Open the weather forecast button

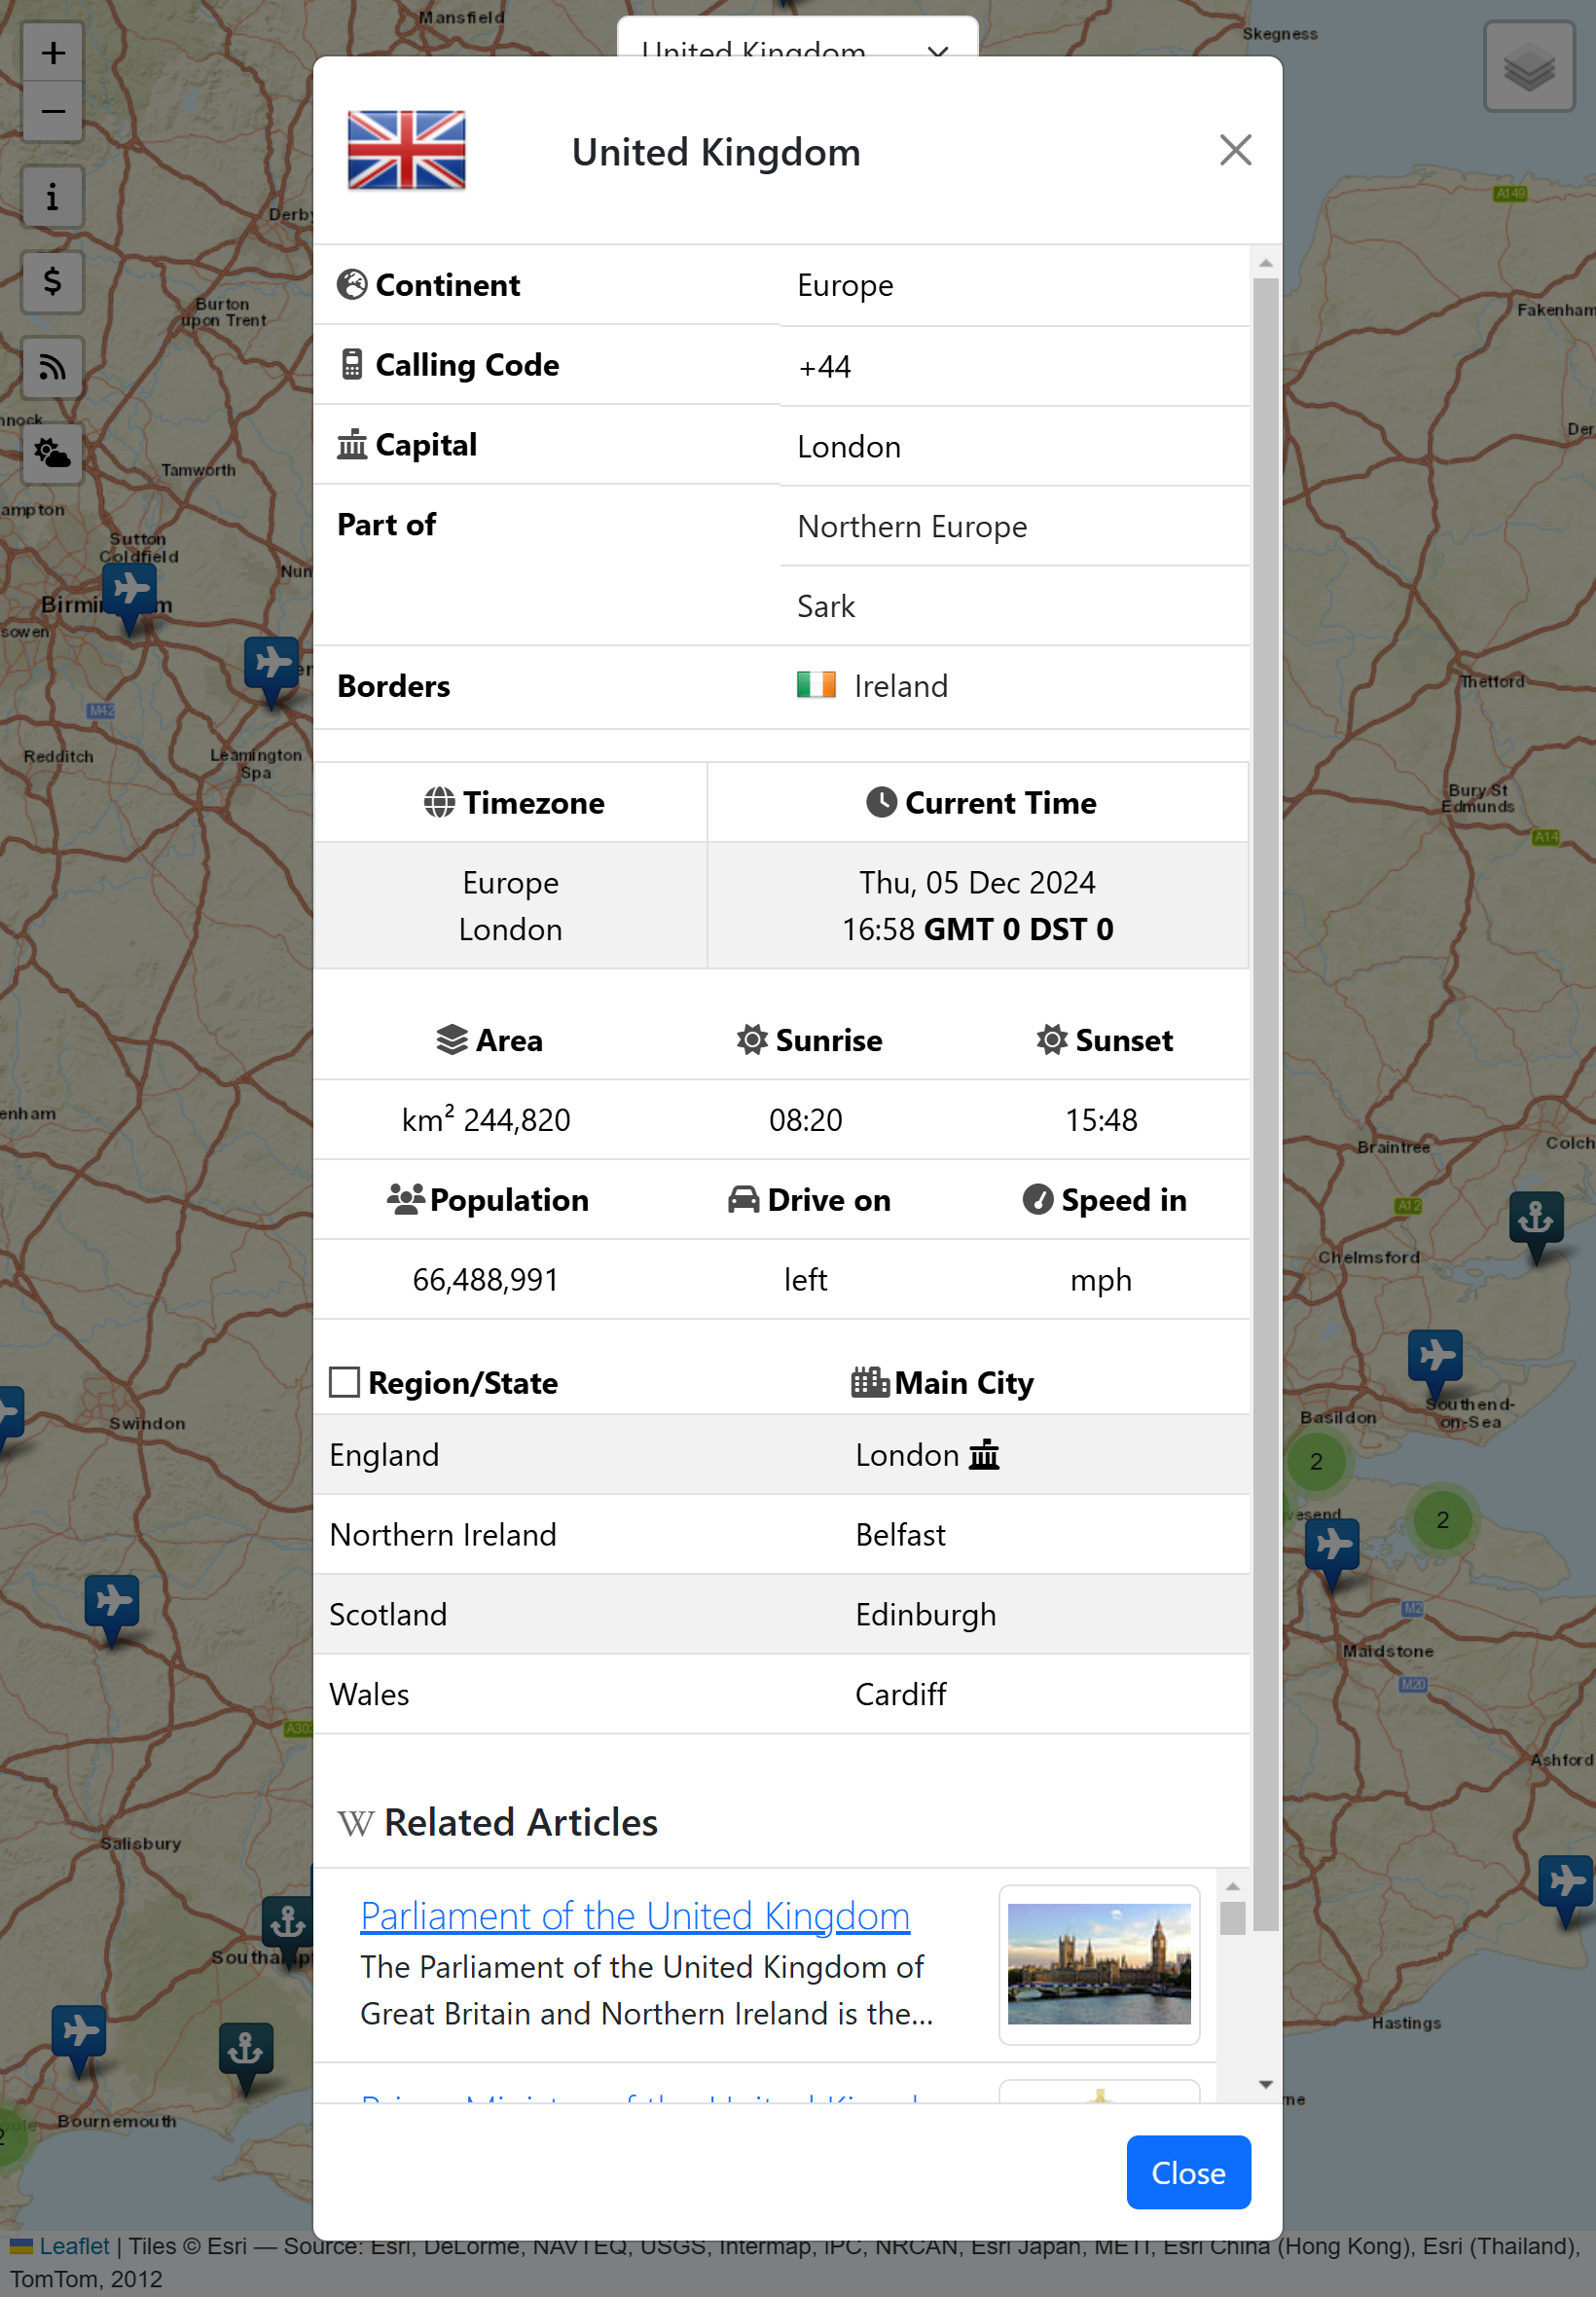[x=53, y=454]
